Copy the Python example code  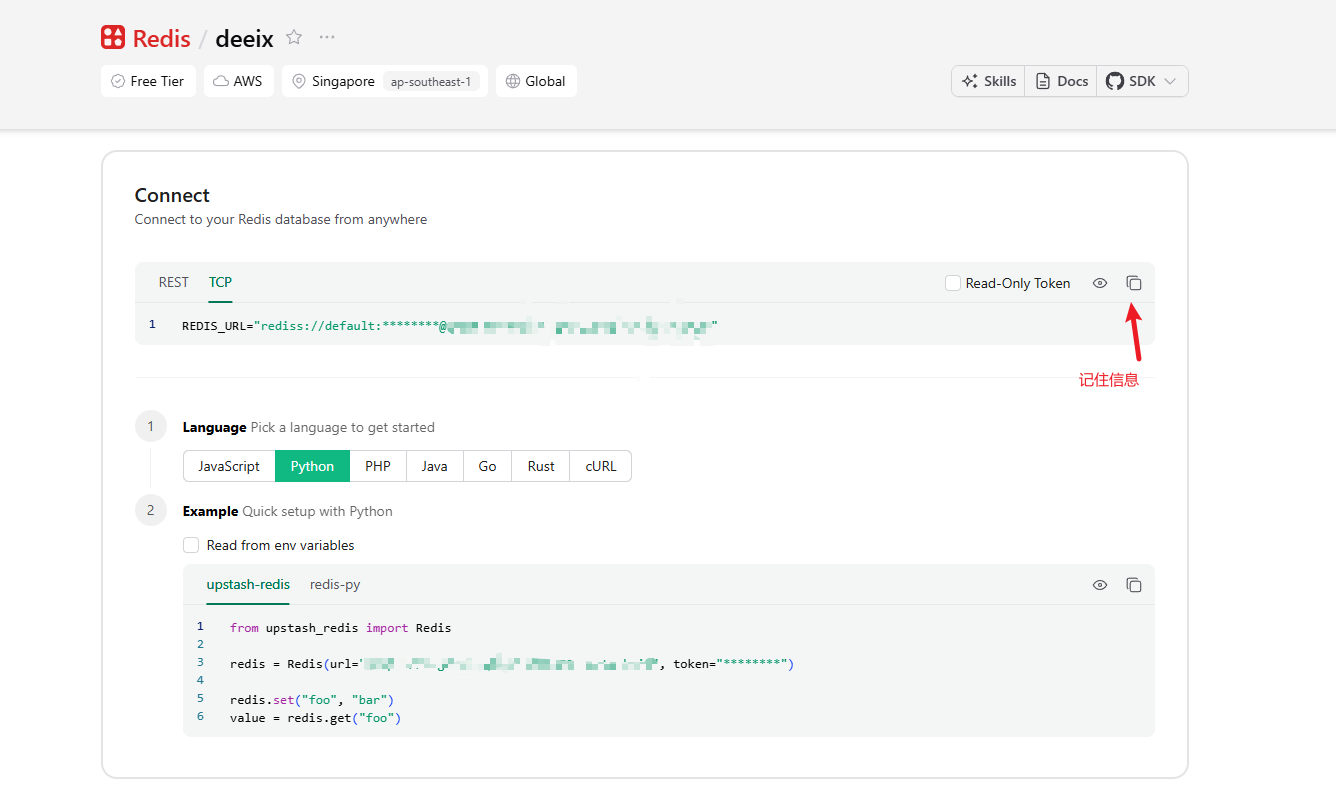click(1134, 585)
